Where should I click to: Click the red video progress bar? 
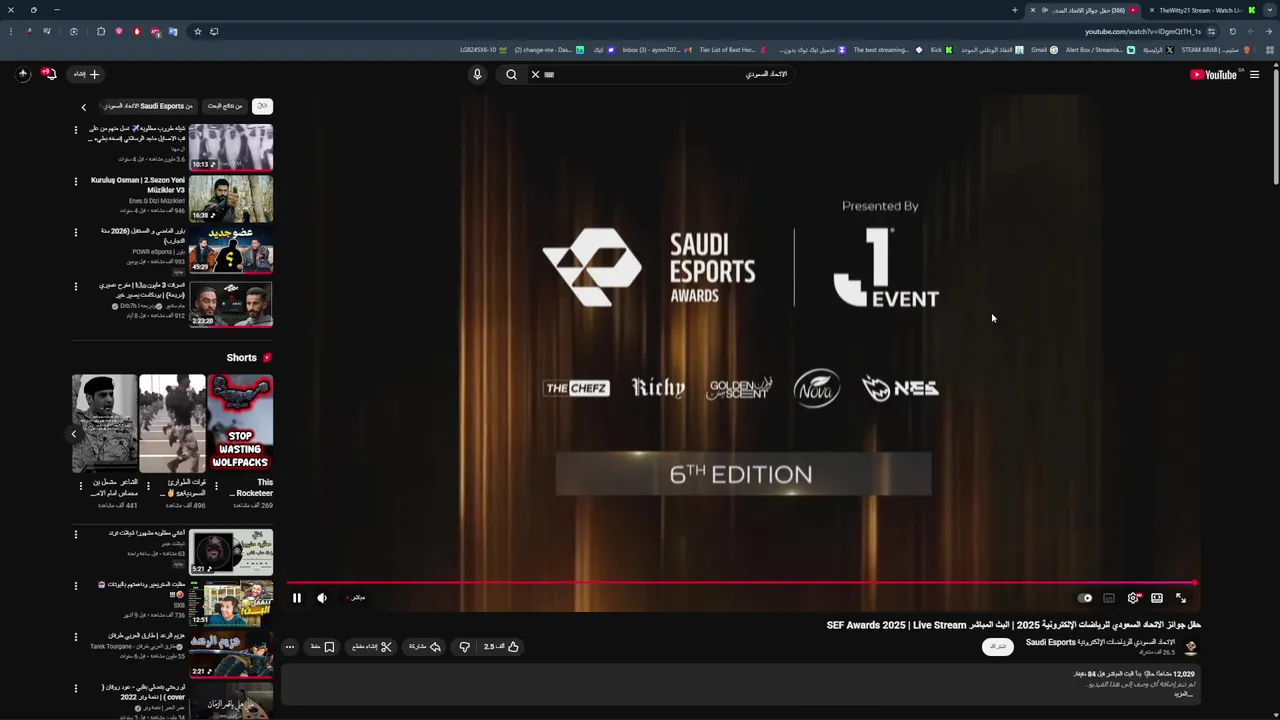741,583
